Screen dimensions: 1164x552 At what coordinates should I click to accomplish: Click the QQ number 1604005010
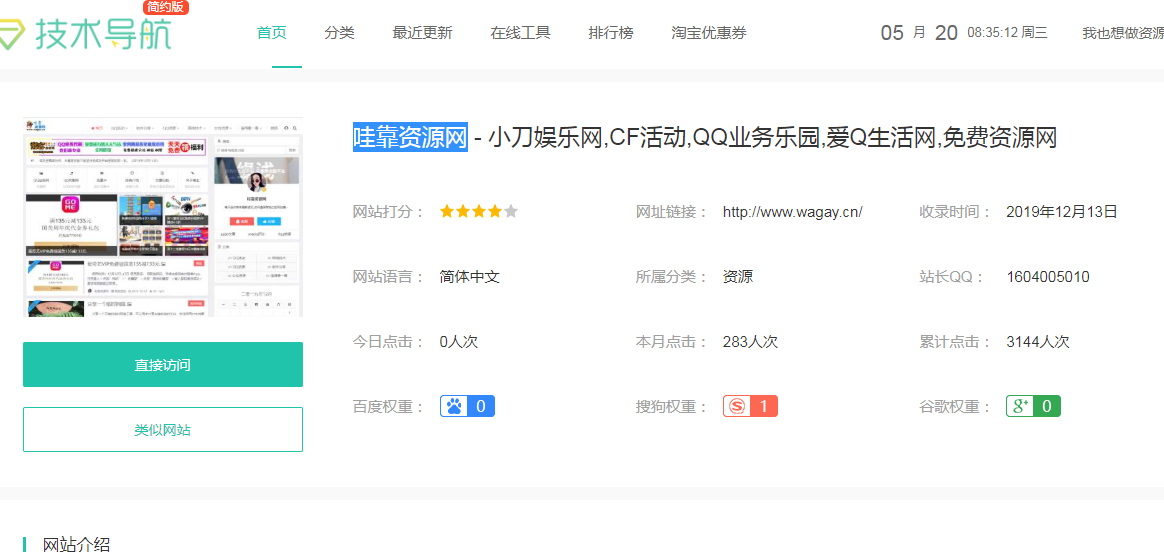click(x=1048, y=277)
